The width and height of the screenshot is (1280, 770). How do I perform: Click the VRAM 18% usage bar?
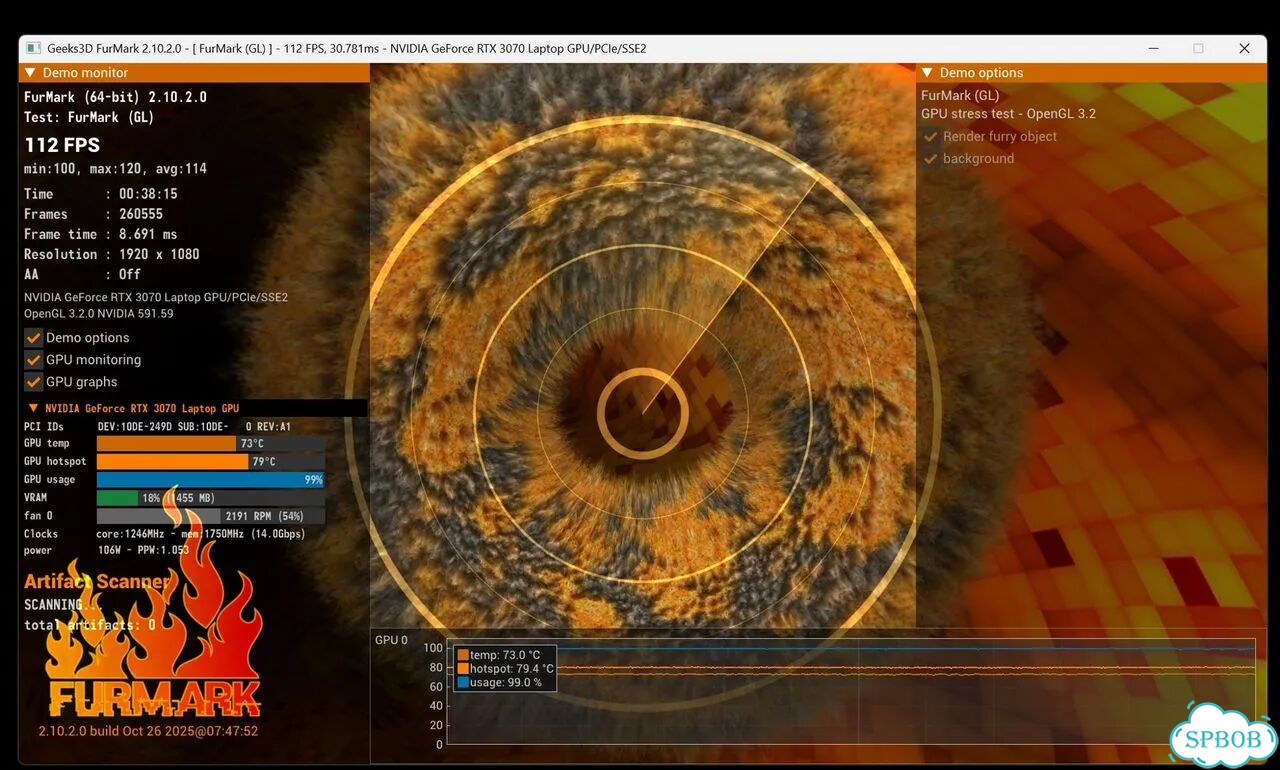coord(211,498)
